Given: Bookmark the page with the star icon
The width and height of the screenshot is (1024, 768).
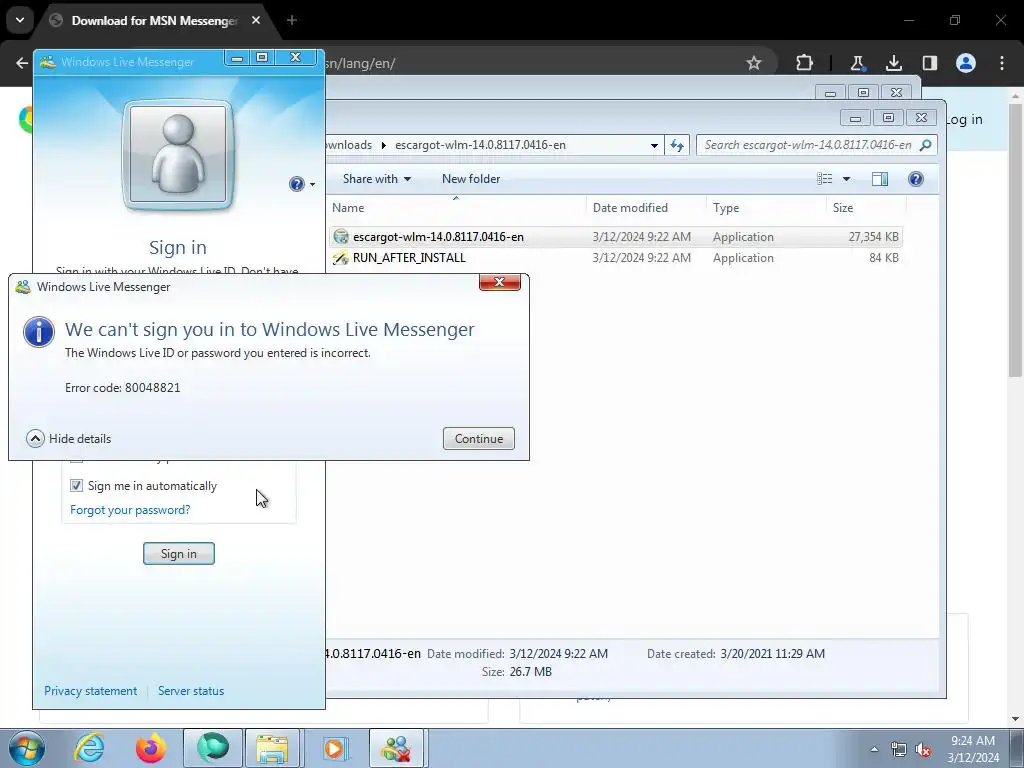Looking at the screenshot, I should pos(754,63).
